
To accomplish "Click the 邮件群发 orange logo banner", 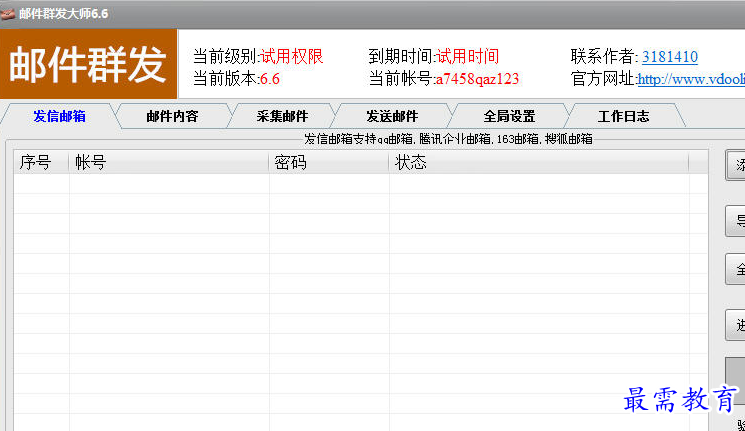I will tap(88, 64).
